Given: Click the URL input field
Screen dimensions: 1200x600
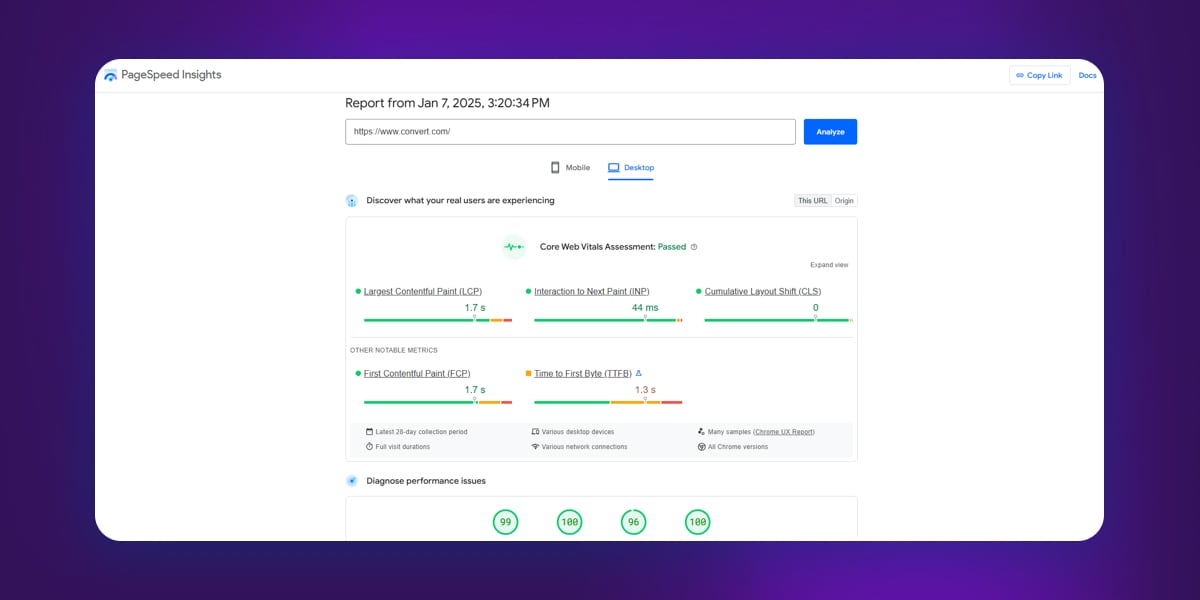Looking at the screenshot, I should click(x=570, y=131).
